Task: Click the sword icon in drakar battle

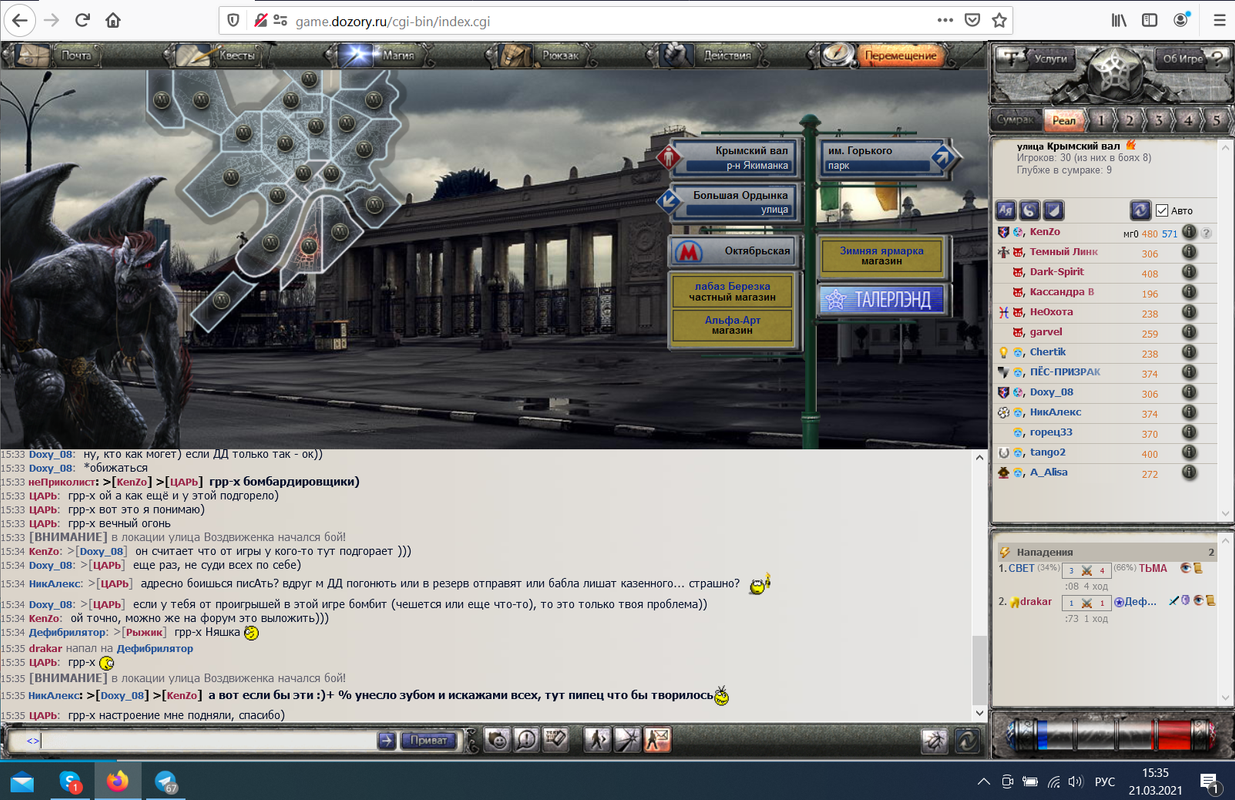Action: 1174,601
